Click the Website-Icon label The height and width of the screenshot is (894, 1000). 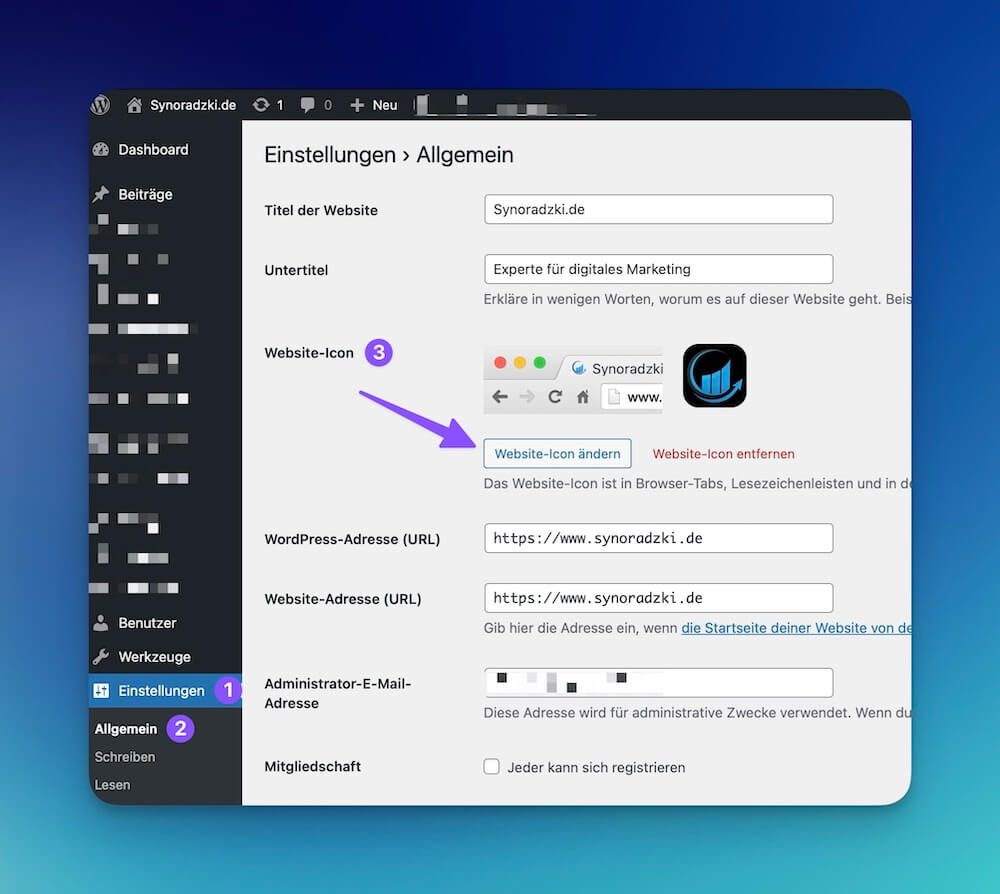[x=309, y=353]
